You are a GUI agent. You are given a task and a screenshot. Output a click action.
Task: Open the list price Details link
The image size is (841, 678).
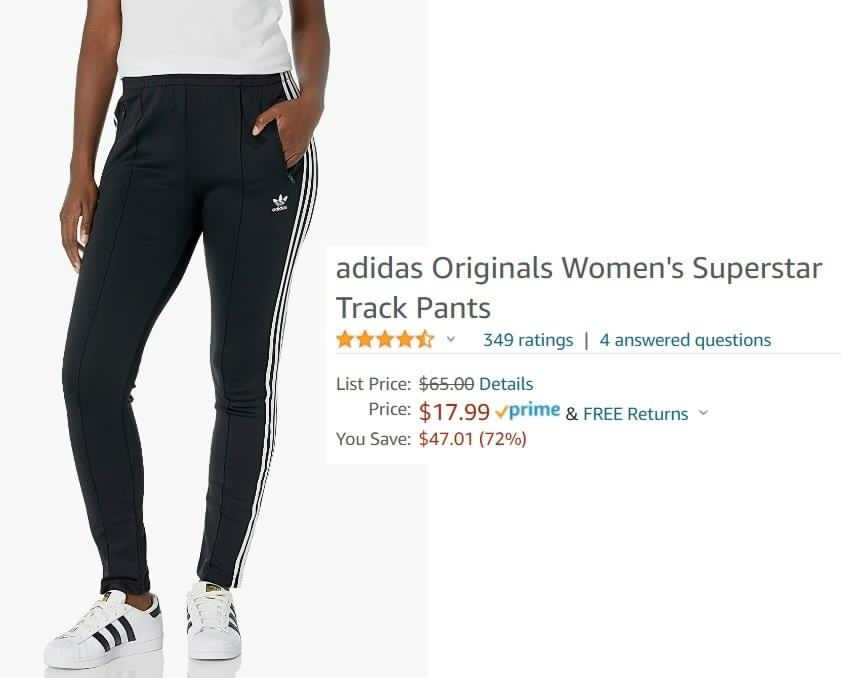click(506, 384)
